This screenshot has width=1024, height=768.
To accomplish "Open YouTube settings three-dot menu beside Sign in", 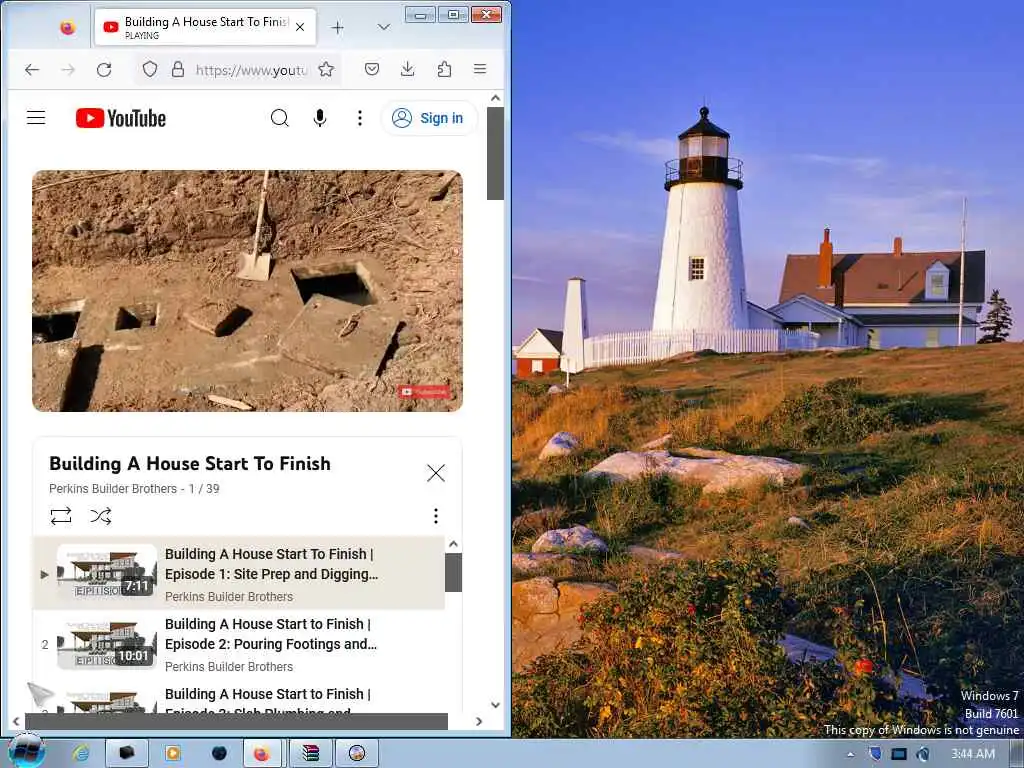I will pos(359,118).
